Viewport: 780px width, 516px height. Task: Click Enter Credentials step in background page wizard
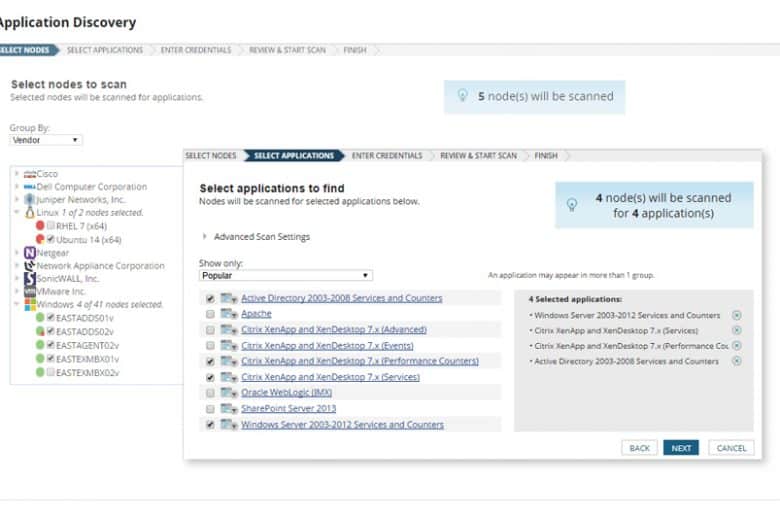tap(196, 50)
